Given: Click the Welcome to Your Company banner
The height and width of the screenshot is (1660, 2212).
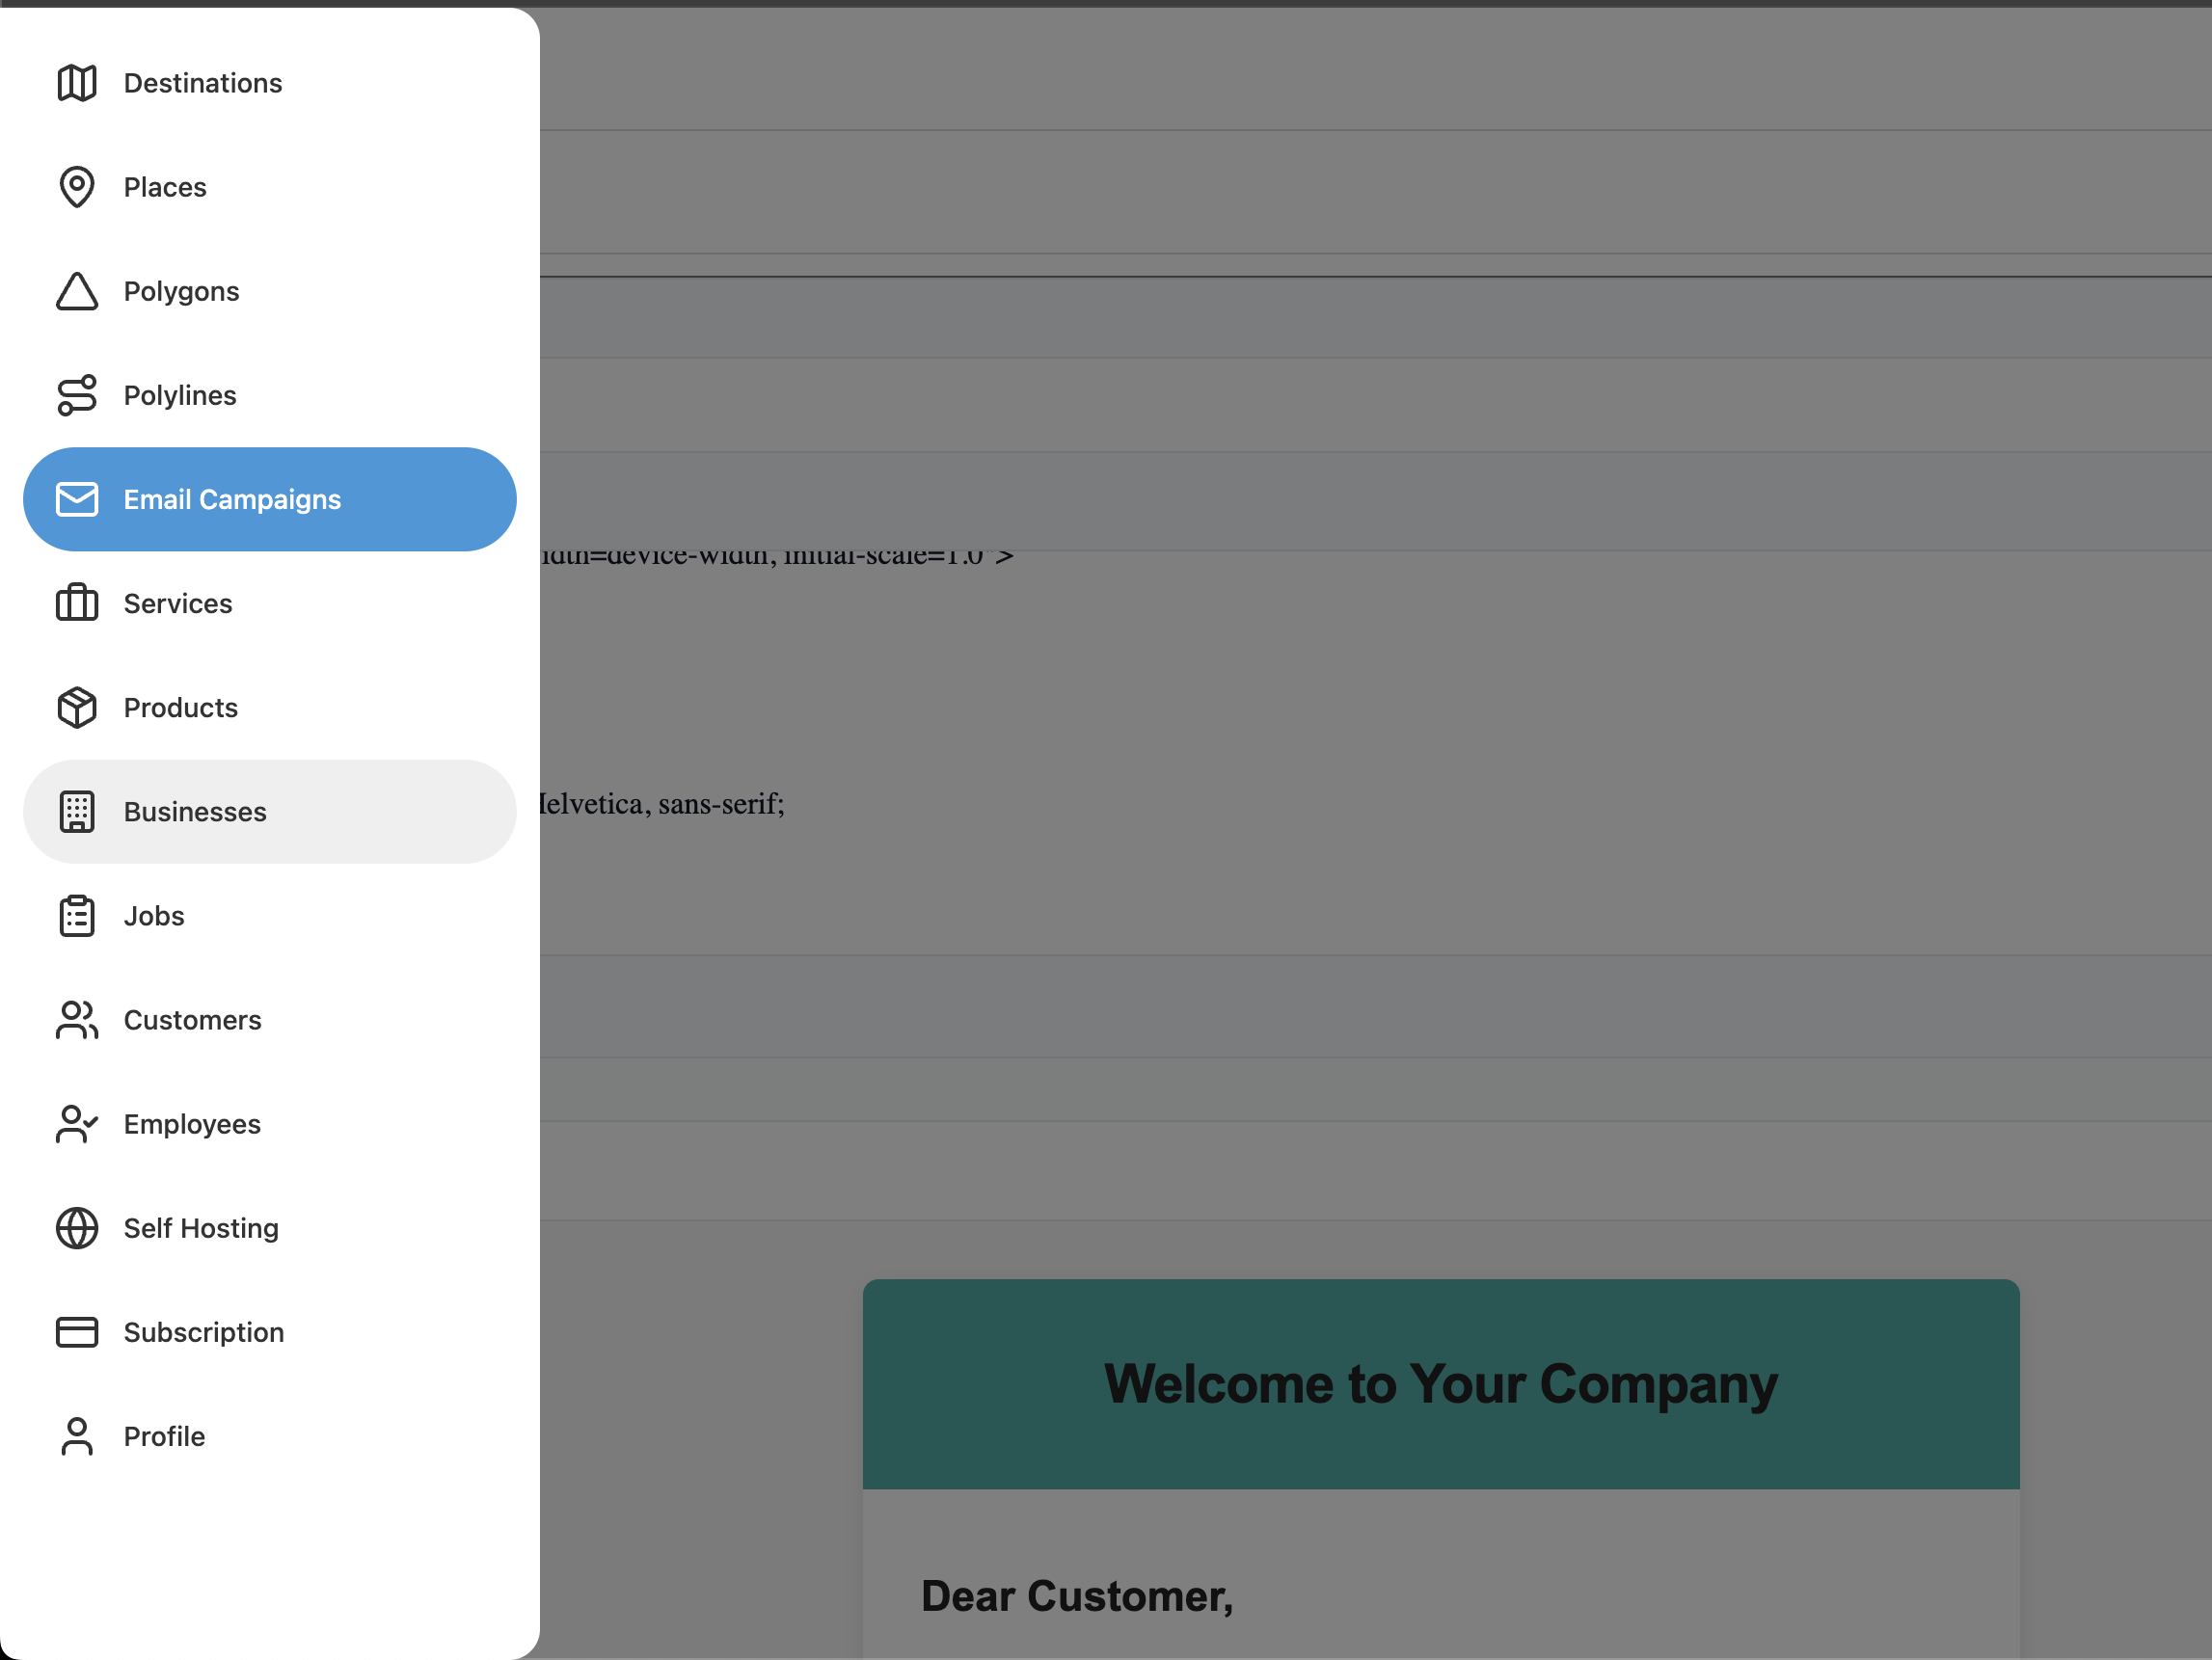Looking at the screenshot, I should (x=1440, y=1384).
